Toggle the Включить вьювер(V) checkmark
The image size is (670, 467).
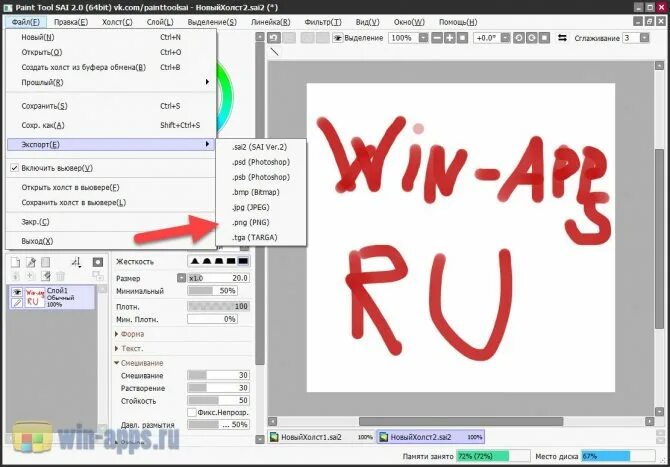15,168
